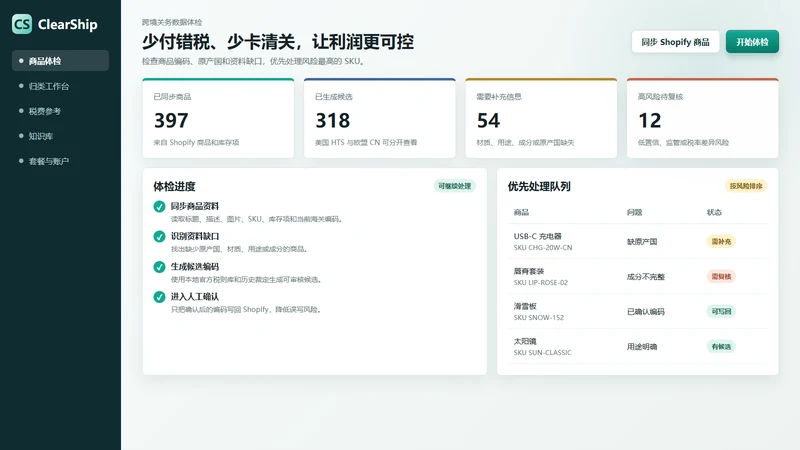Image resolution: width=800 pixels, height=450 pixels.
Task: Click the 用途明确 issue cell
Action: 642,346
